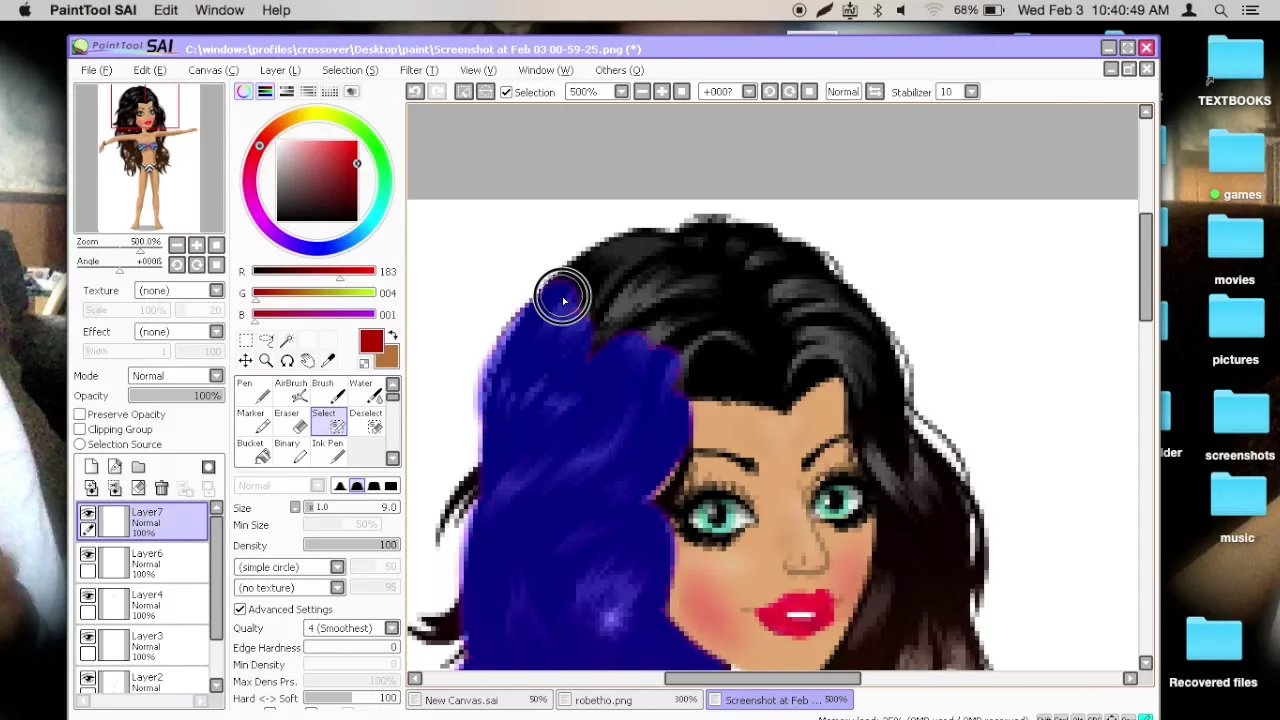Delete the selected layer with trash icon
Screen dimensions: 1280x720
pos(161,488)
